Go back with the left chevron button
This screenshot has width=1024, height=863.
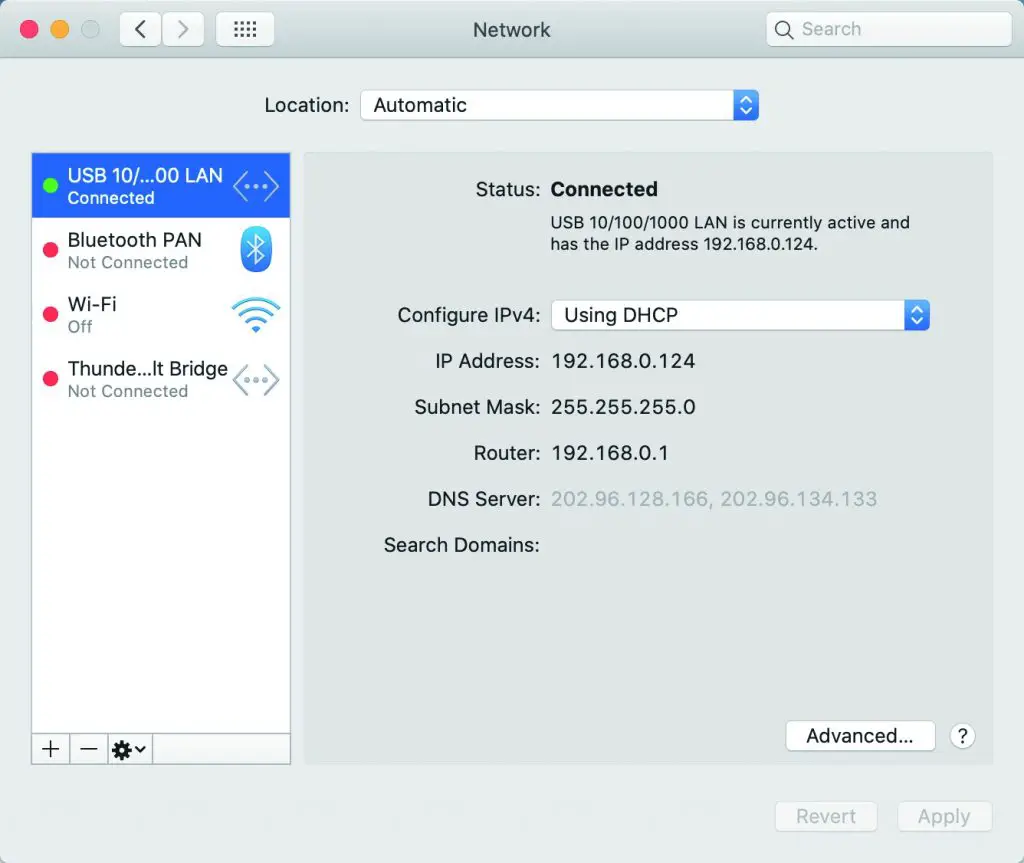click(140, 29)
